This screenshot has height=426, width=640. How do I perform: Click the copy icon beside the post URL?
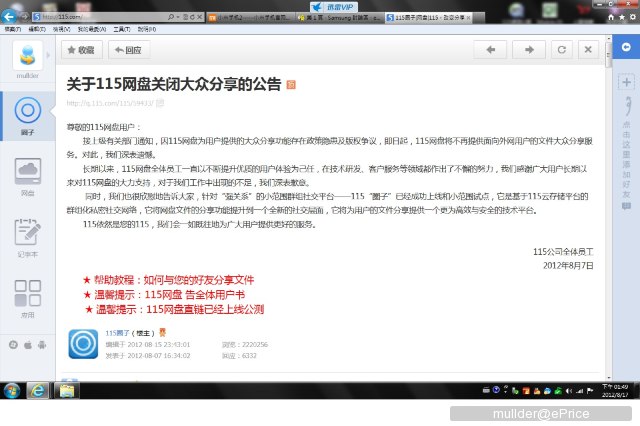coord(160,103)
